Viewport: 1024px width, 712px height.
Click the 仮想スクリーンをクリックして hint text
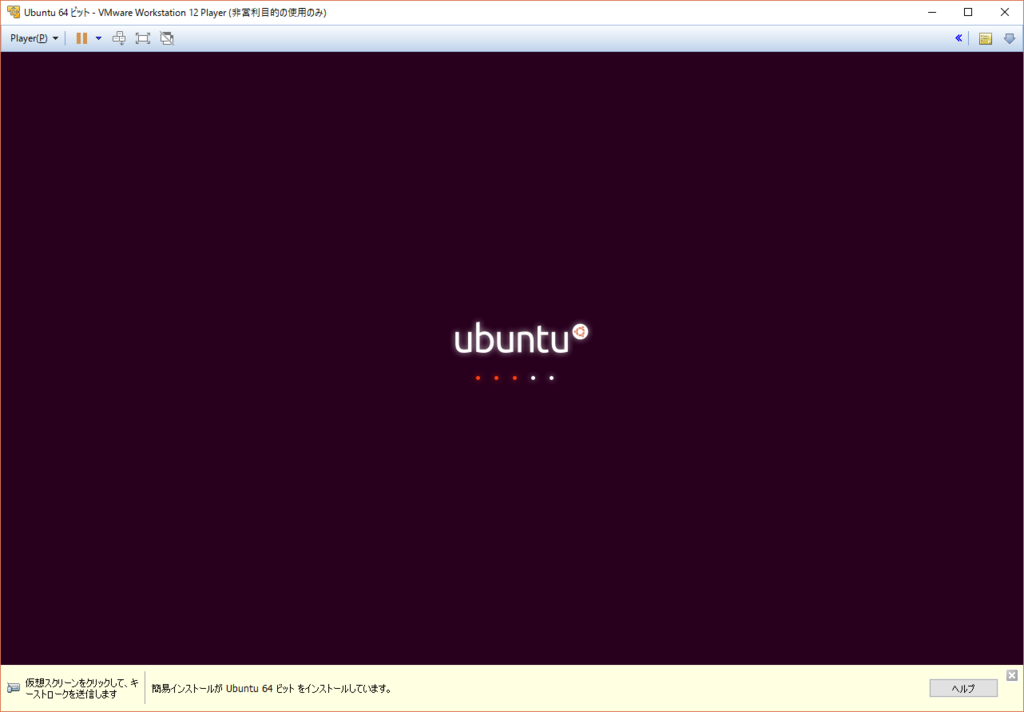click(x=82, y=688)
